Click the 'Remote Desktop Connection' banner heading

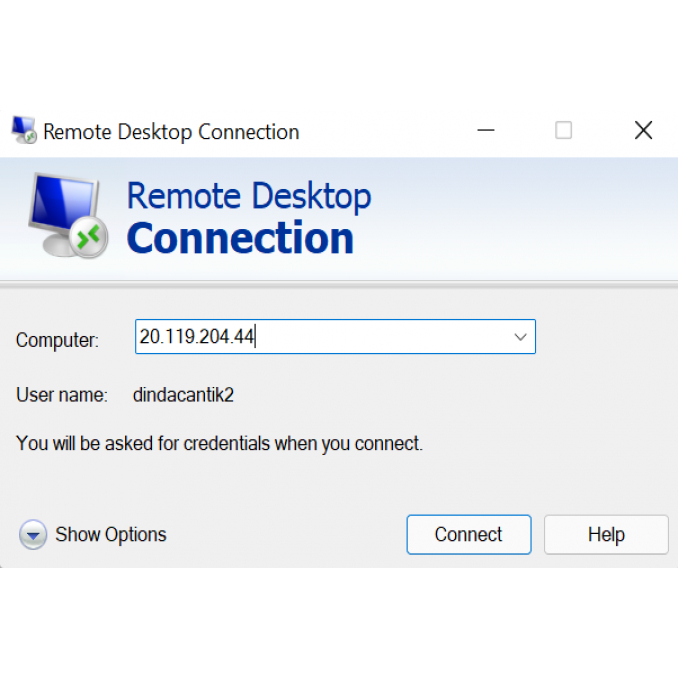coord(249,216)
